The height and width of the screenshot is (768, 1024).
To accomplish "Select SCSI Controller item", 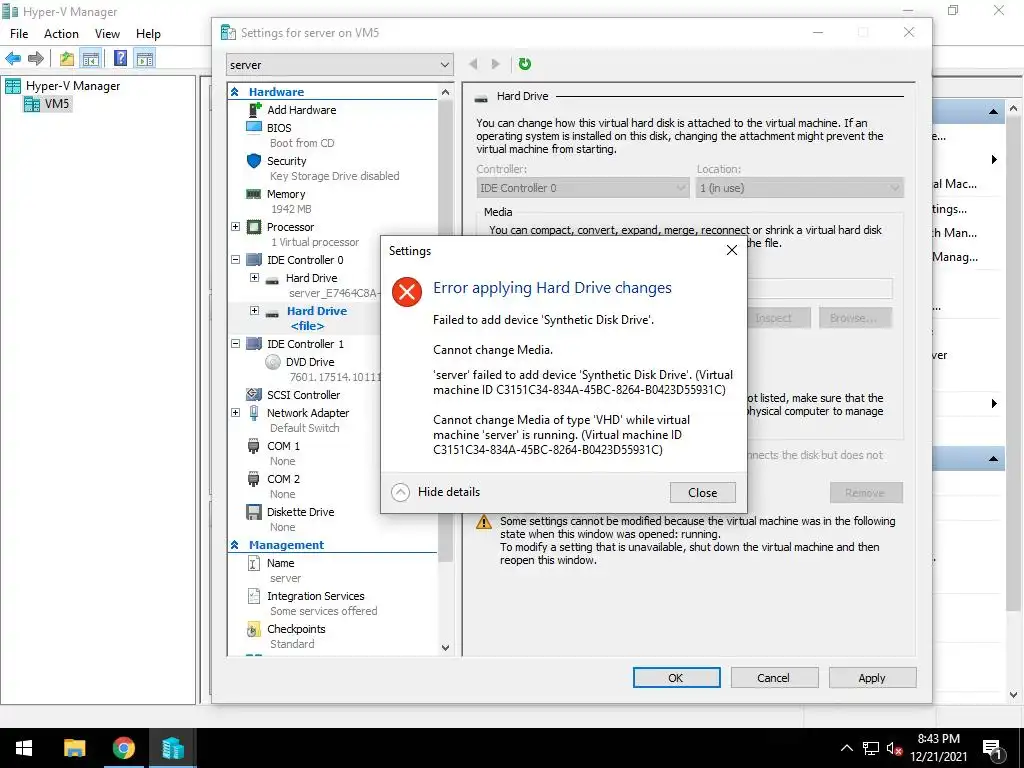I will coord(303,395).
